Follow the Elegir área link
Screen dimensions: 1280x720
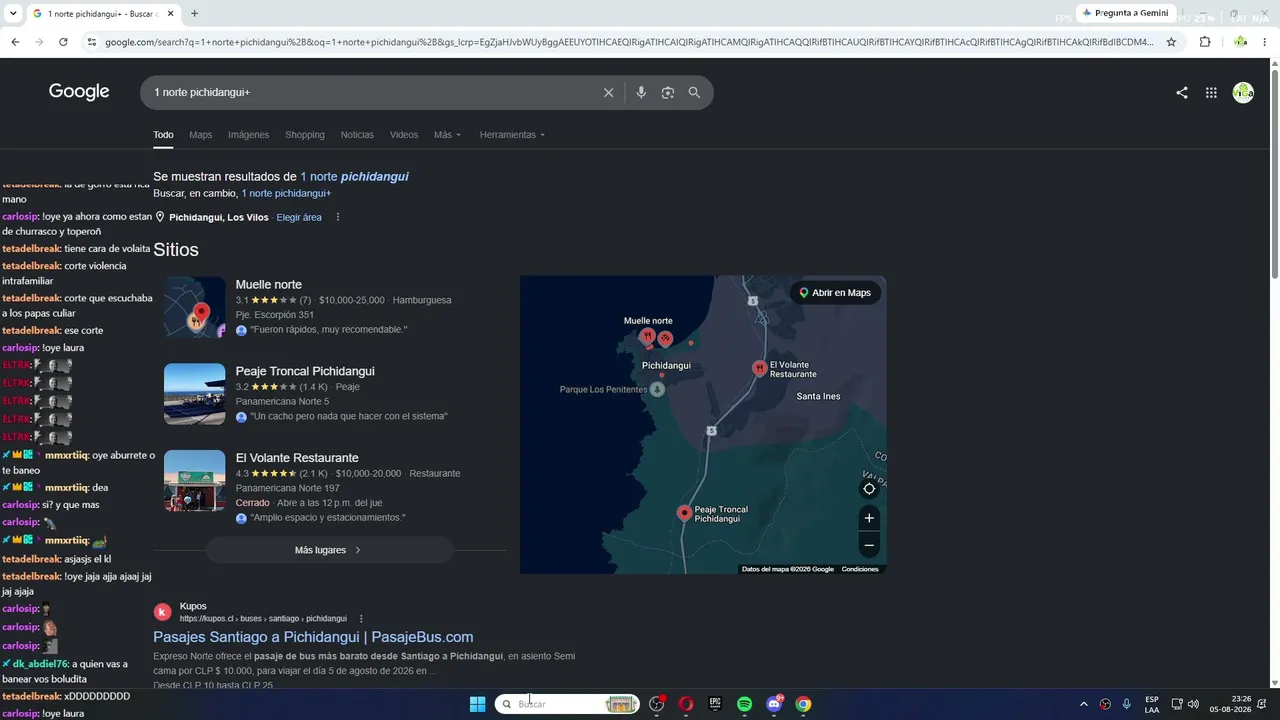pos(299,217)
